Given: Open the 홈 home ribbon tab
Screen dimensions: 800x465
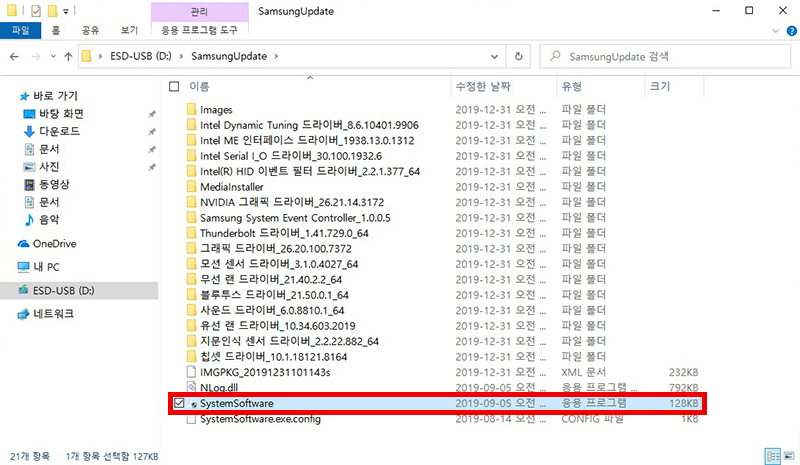Looking at the screenshot, I should tap(56, 31).
